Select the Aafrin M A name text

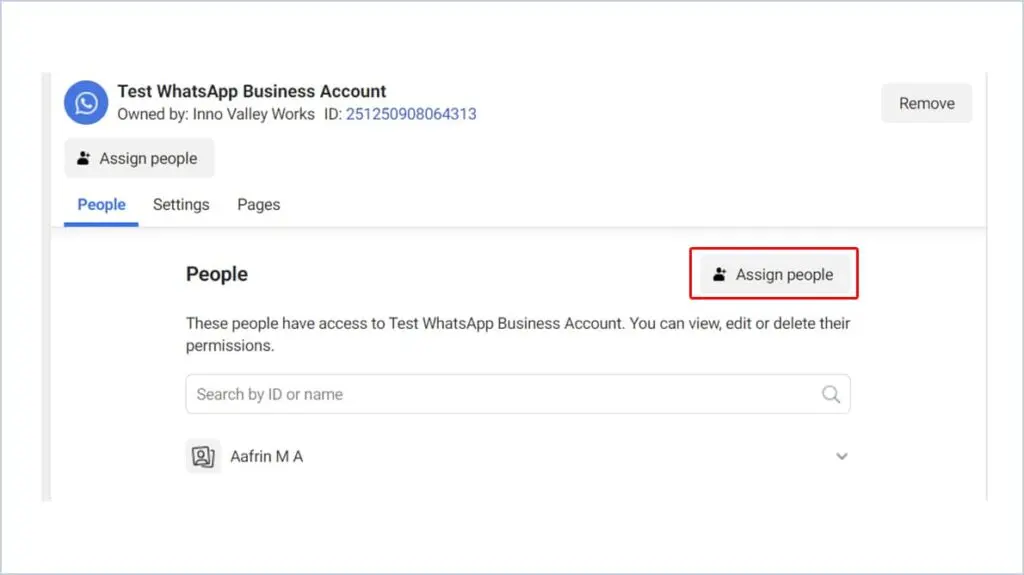pyautogui.click(x=266, y=456)
